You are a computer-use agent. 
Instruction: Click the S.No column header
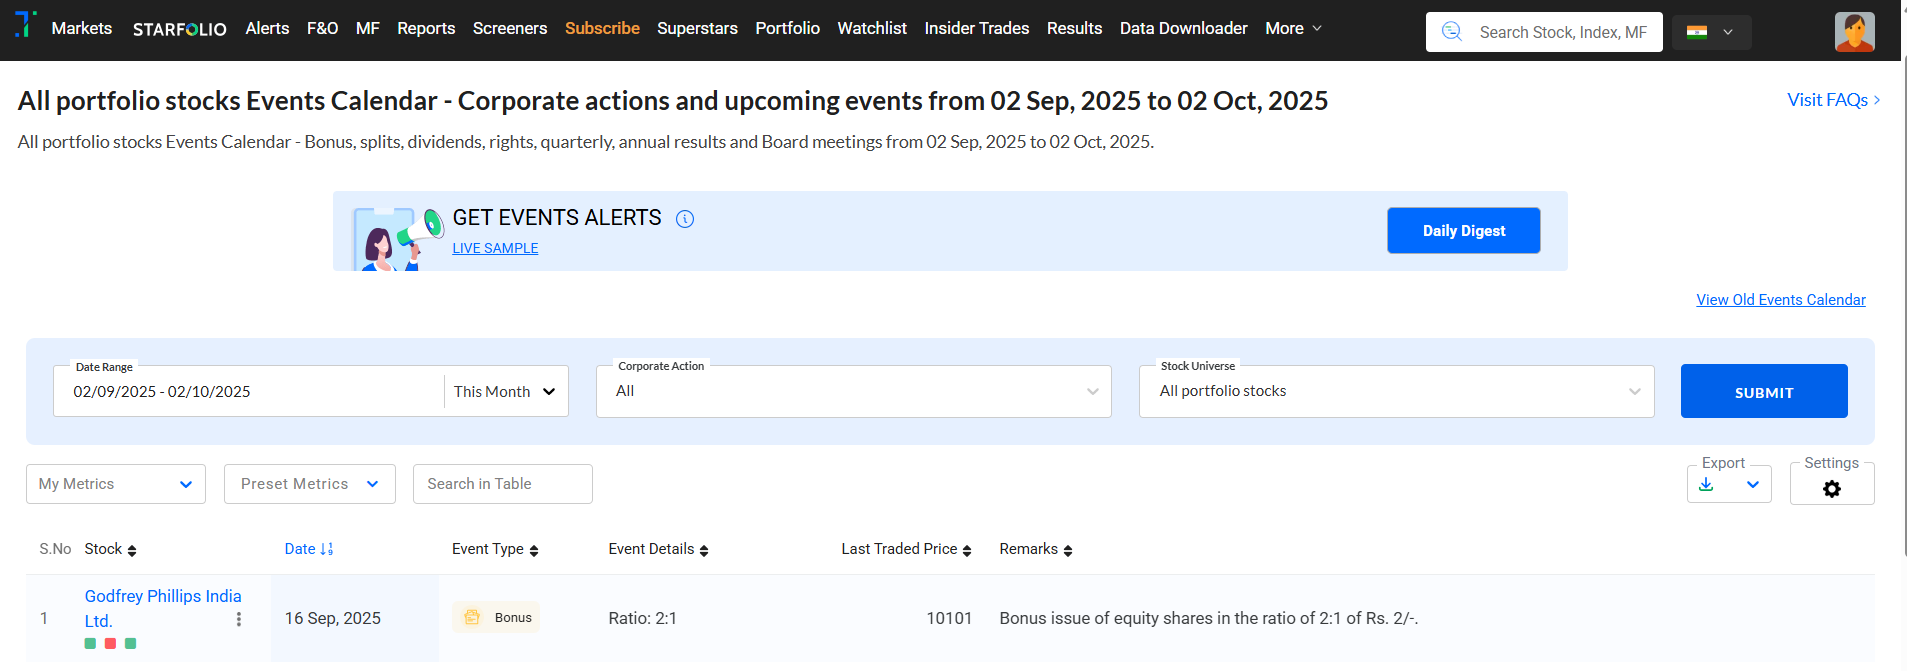click(x=55, y=549)
